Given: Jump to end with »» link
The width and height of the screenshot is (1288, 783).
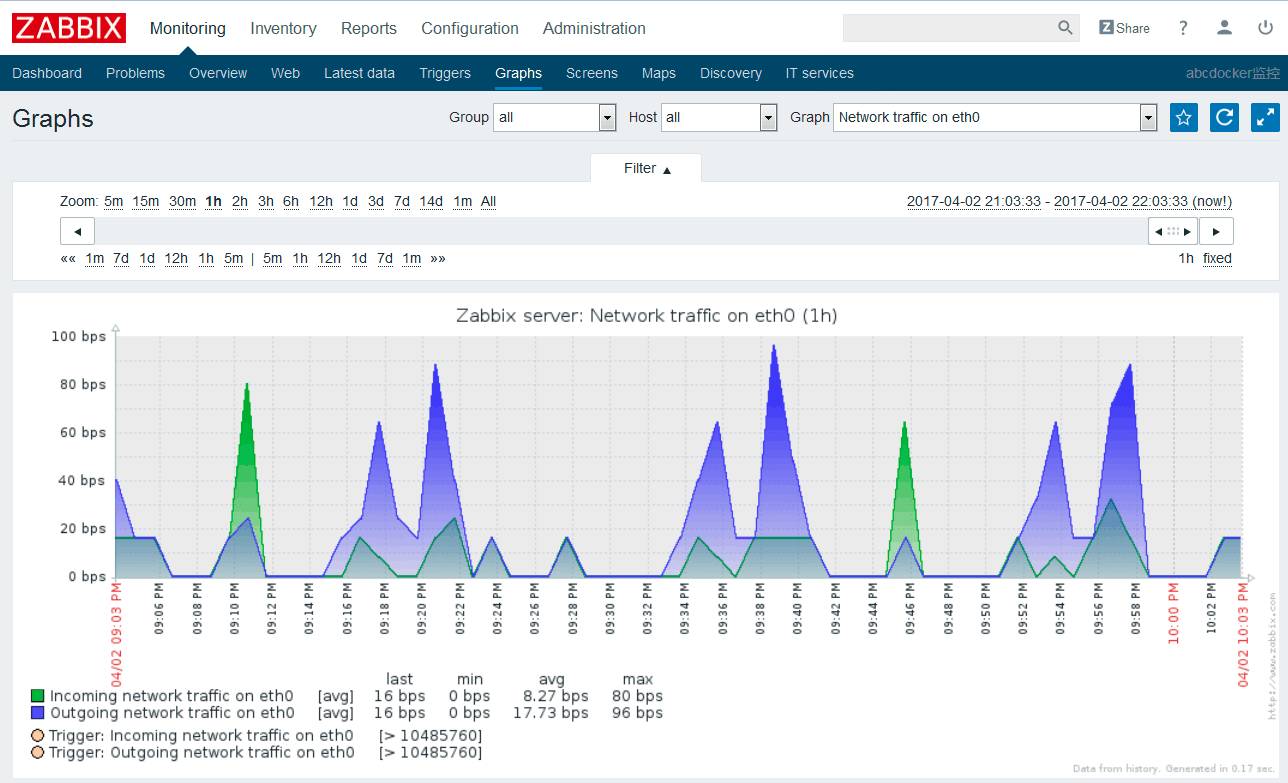Looking at the screenshot, I should coord(438,258).
